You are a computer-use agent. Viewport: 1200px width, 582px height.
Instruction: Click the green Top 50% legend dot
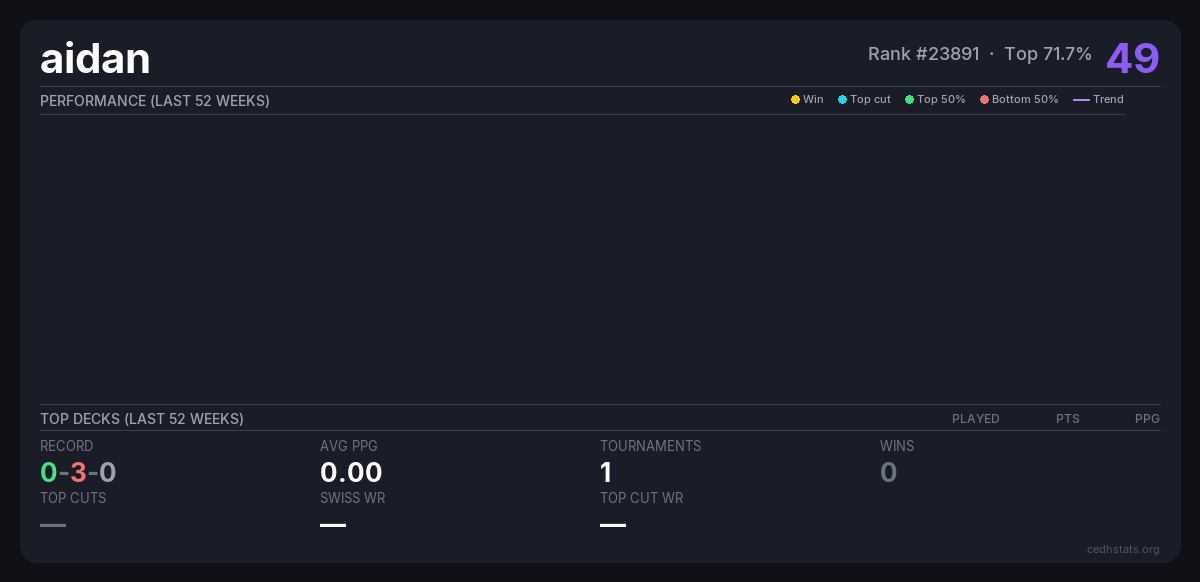[x=909, y=100]
